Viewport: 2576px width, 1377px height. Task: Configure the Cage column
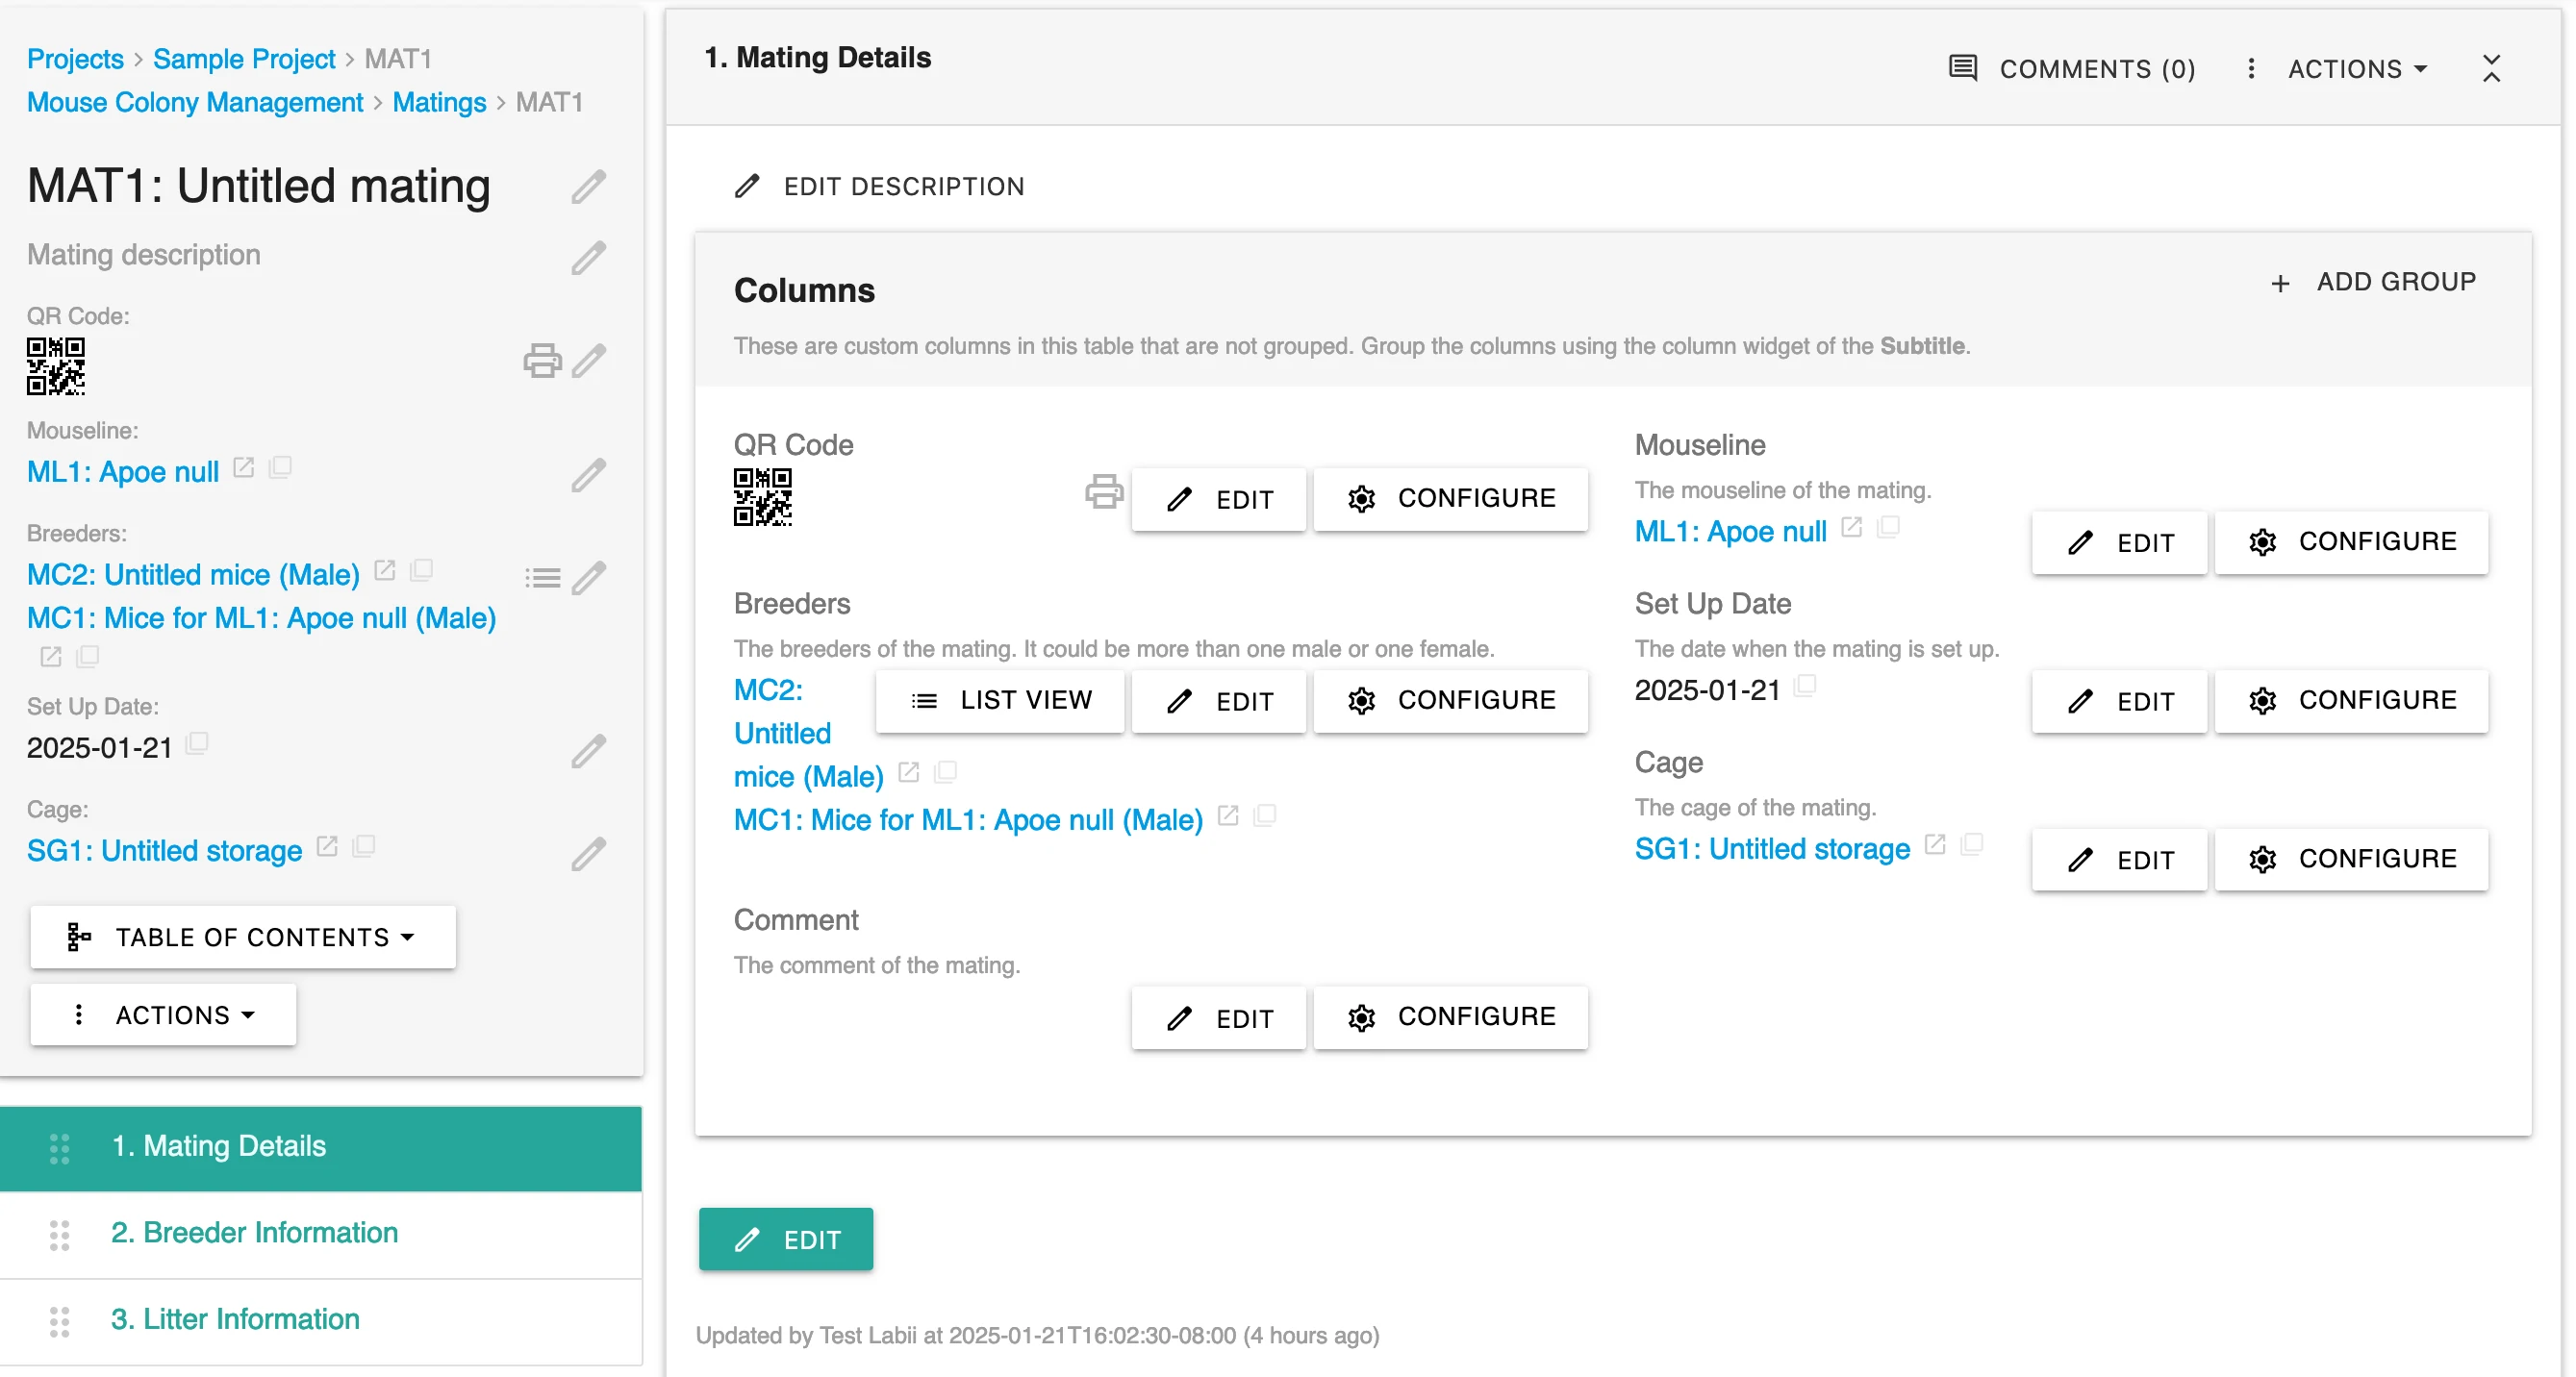(2352, 860)
